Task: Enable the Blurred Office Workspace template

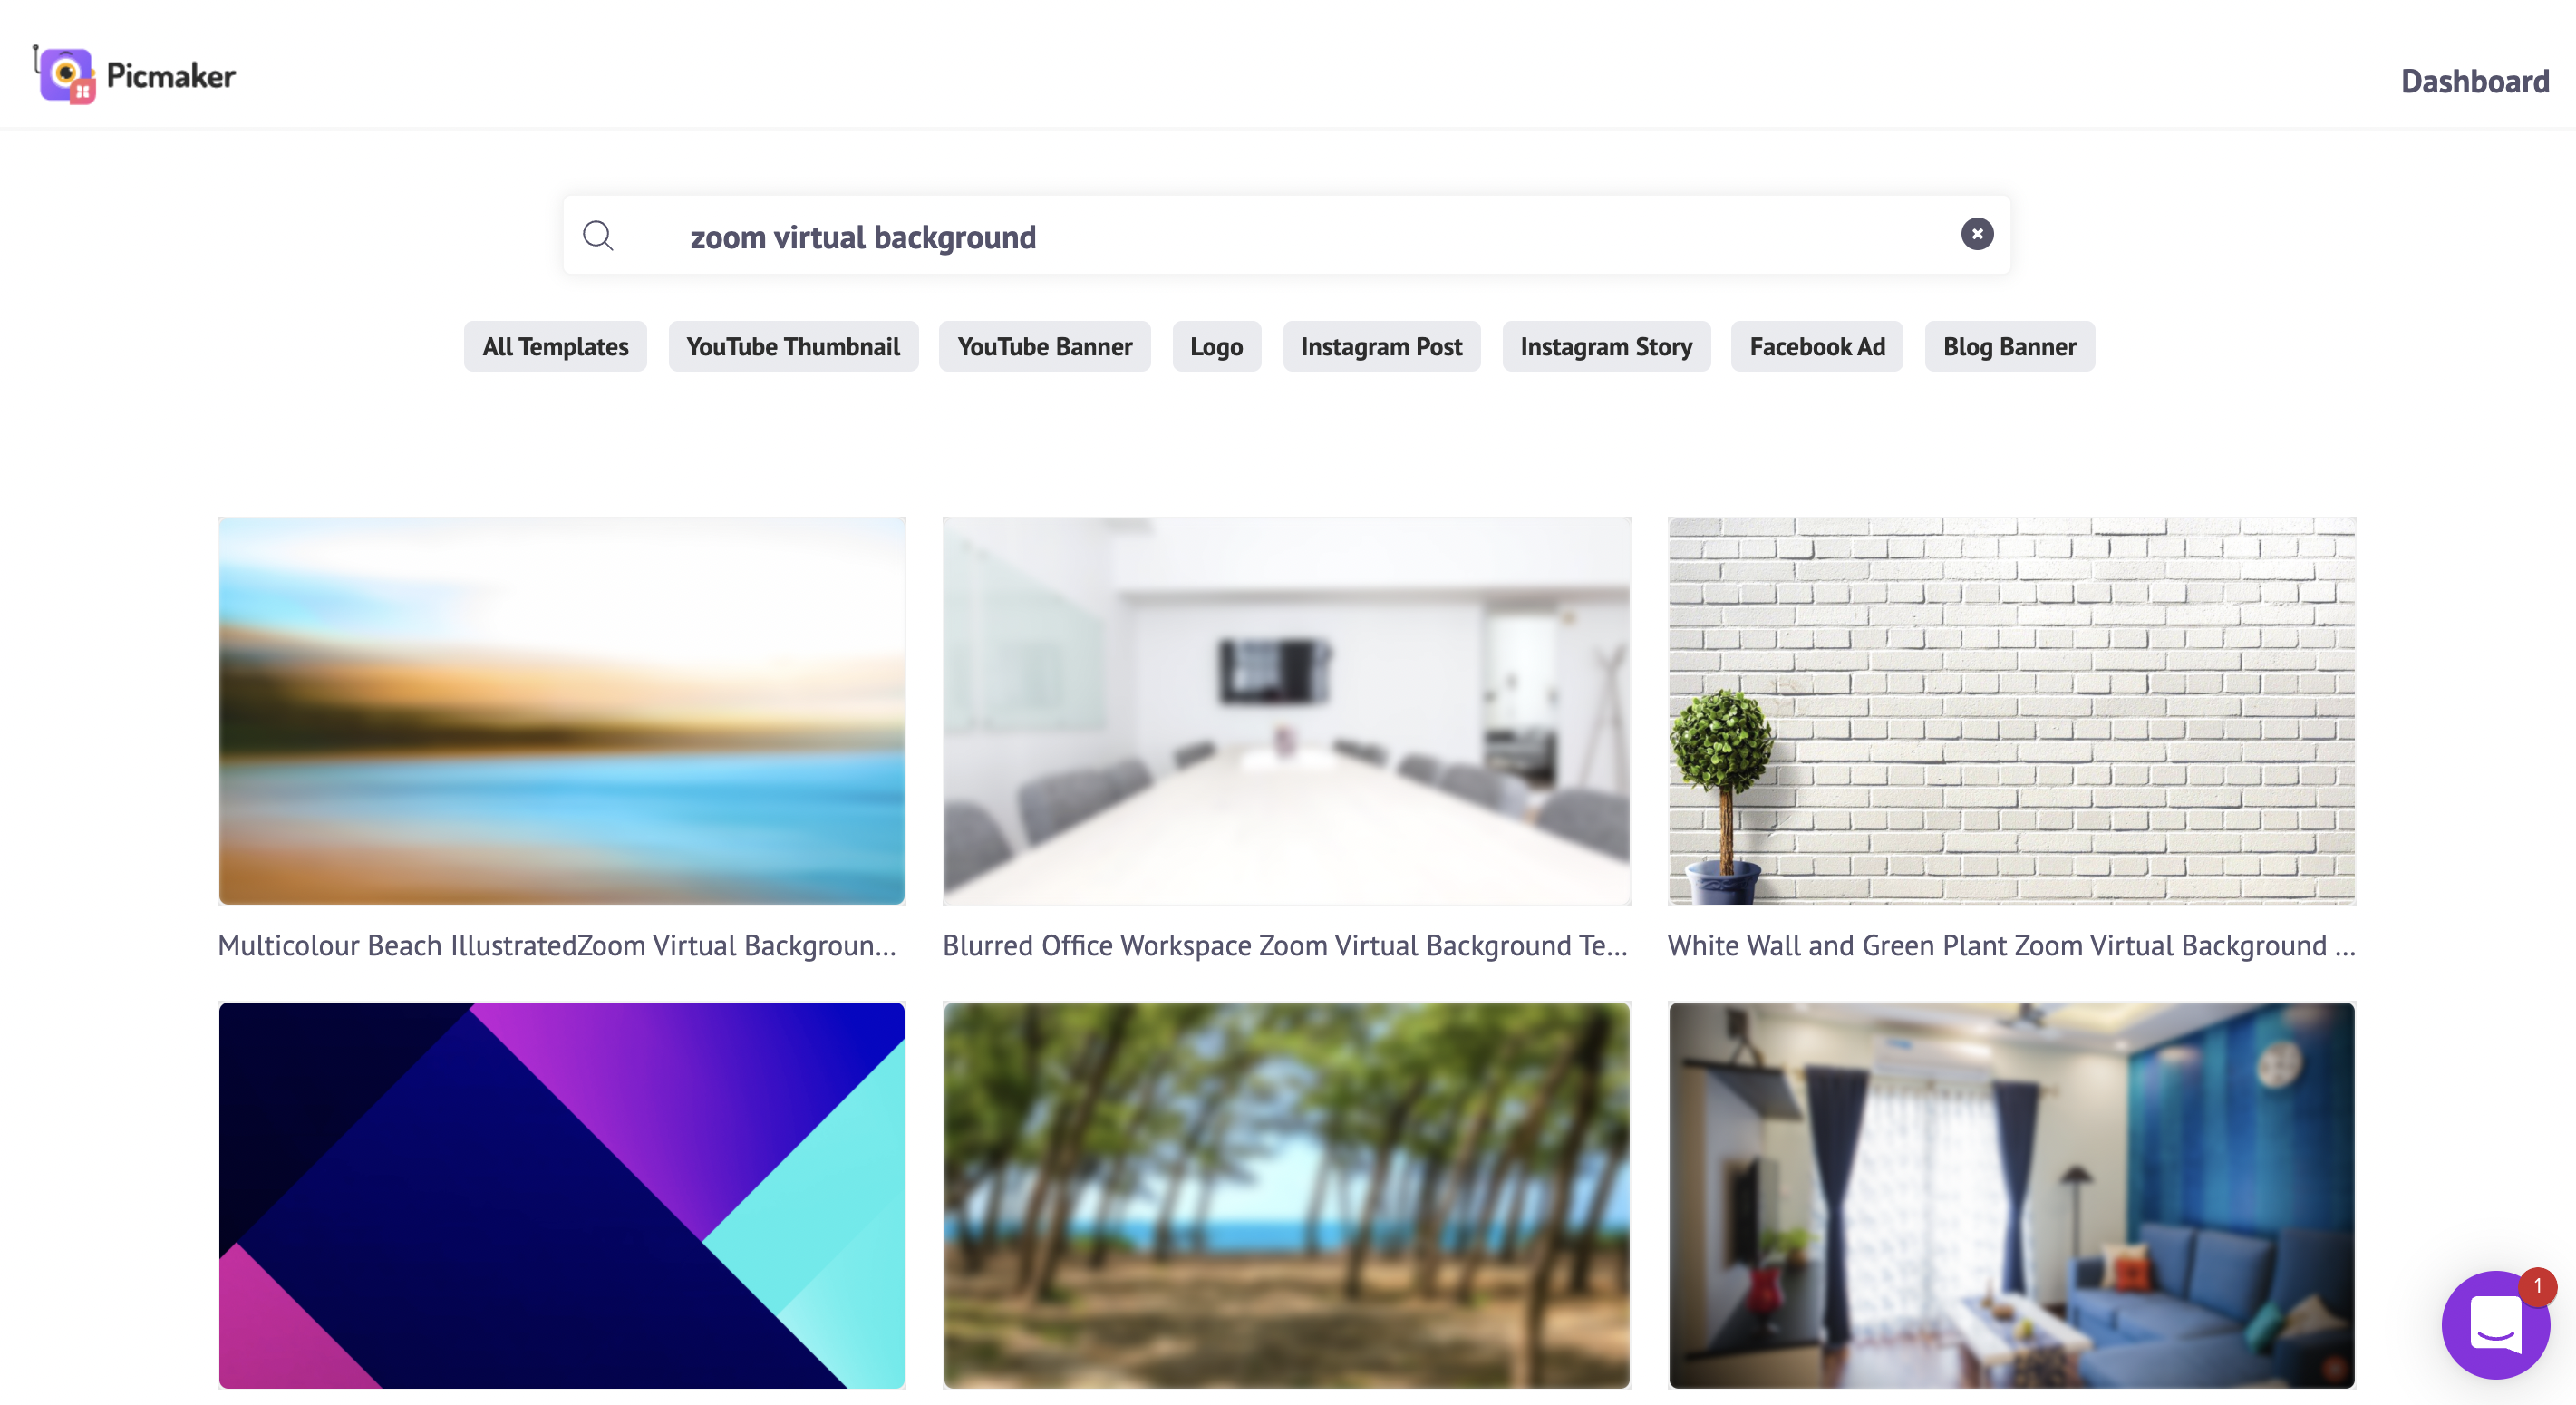Action: (x=1287, y=710)
